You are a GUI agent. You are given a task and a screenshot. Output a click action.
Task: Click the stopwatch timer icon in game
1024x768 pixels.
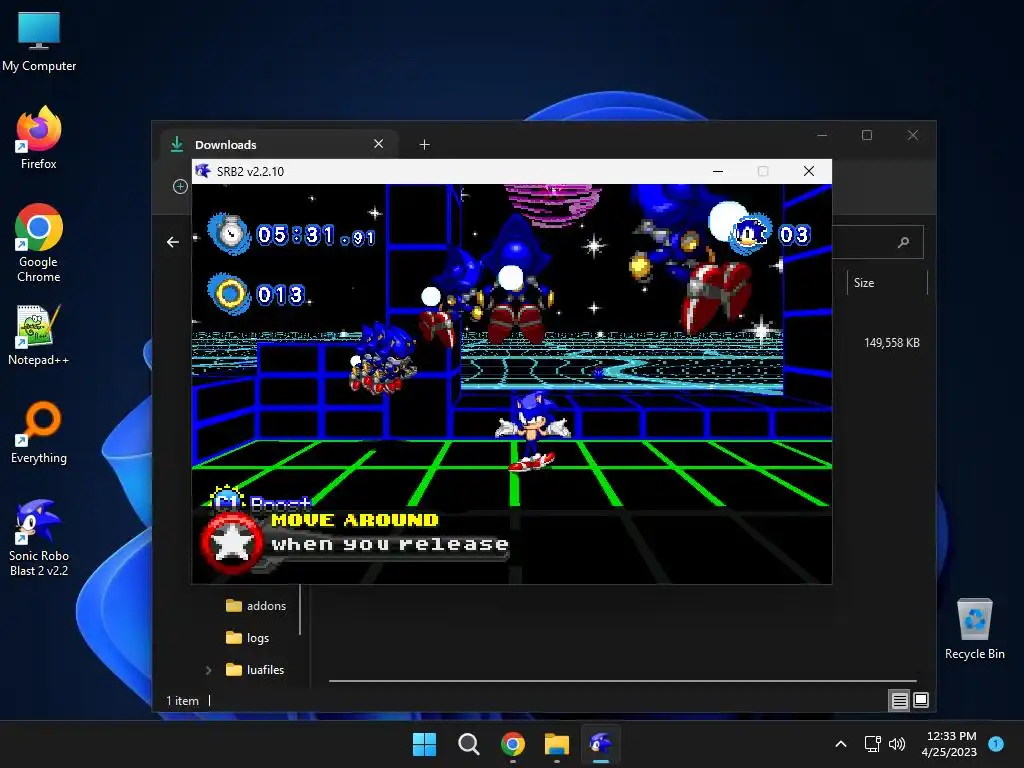click(x=229, y=233)
